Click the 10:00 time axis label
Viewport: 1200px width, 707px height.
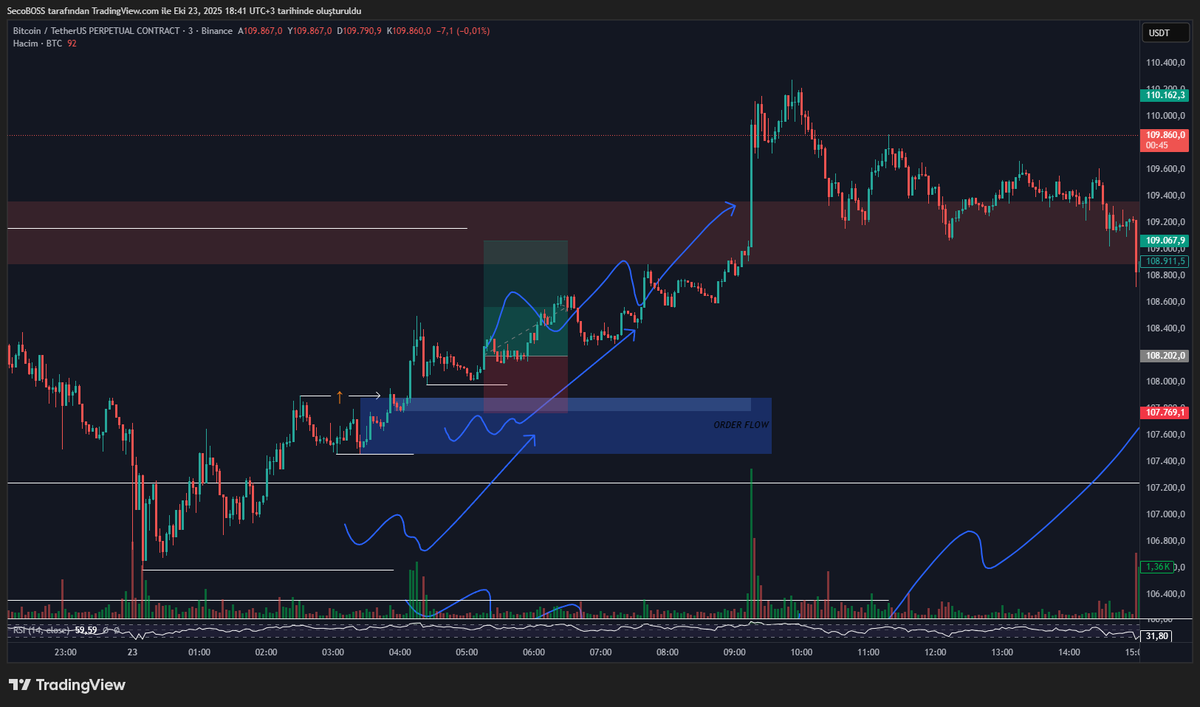[801, 652]
